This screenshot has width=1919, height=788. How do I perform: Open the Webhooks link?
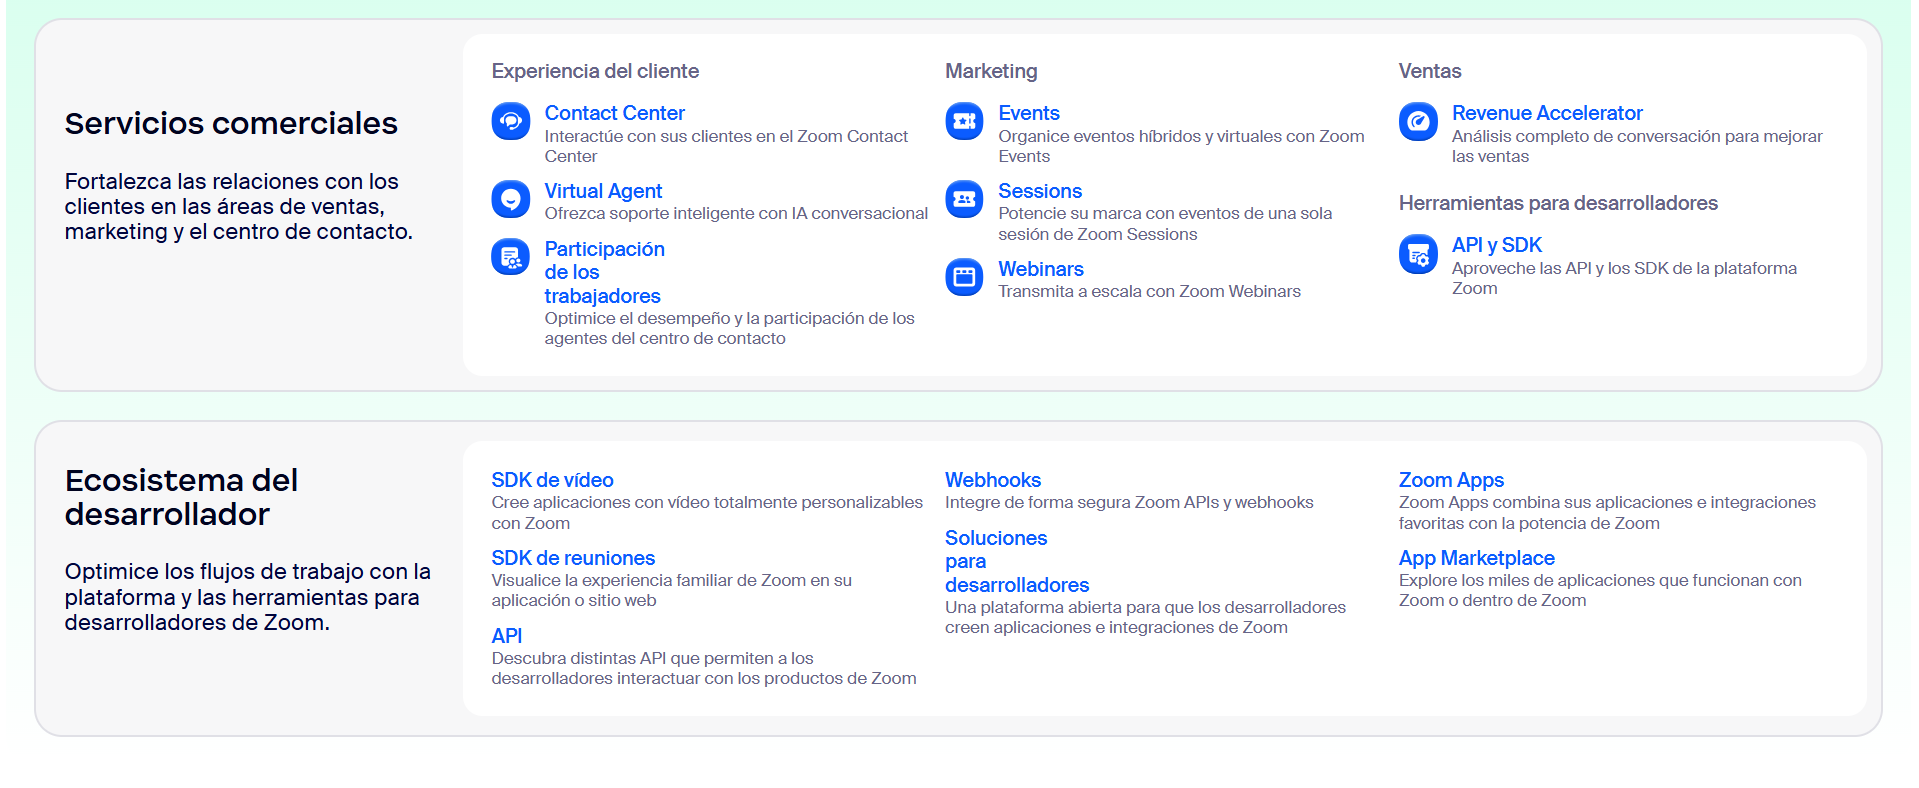point(992,480)
